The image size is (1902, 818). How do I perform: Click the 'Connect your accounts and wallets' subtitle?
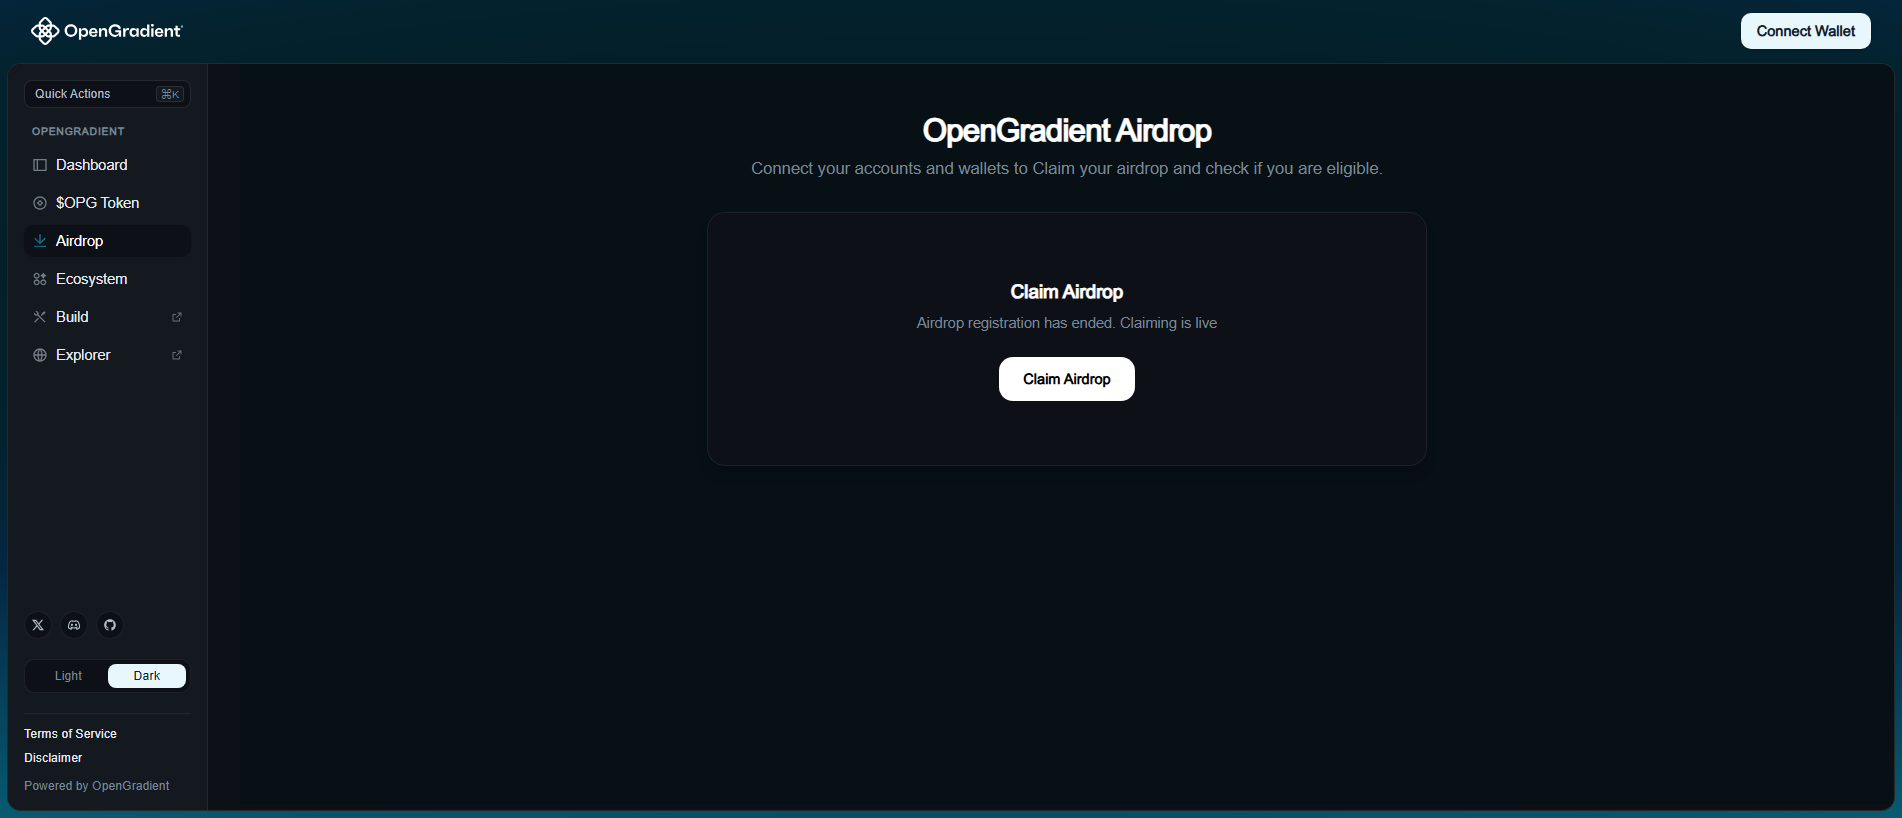1066,168
